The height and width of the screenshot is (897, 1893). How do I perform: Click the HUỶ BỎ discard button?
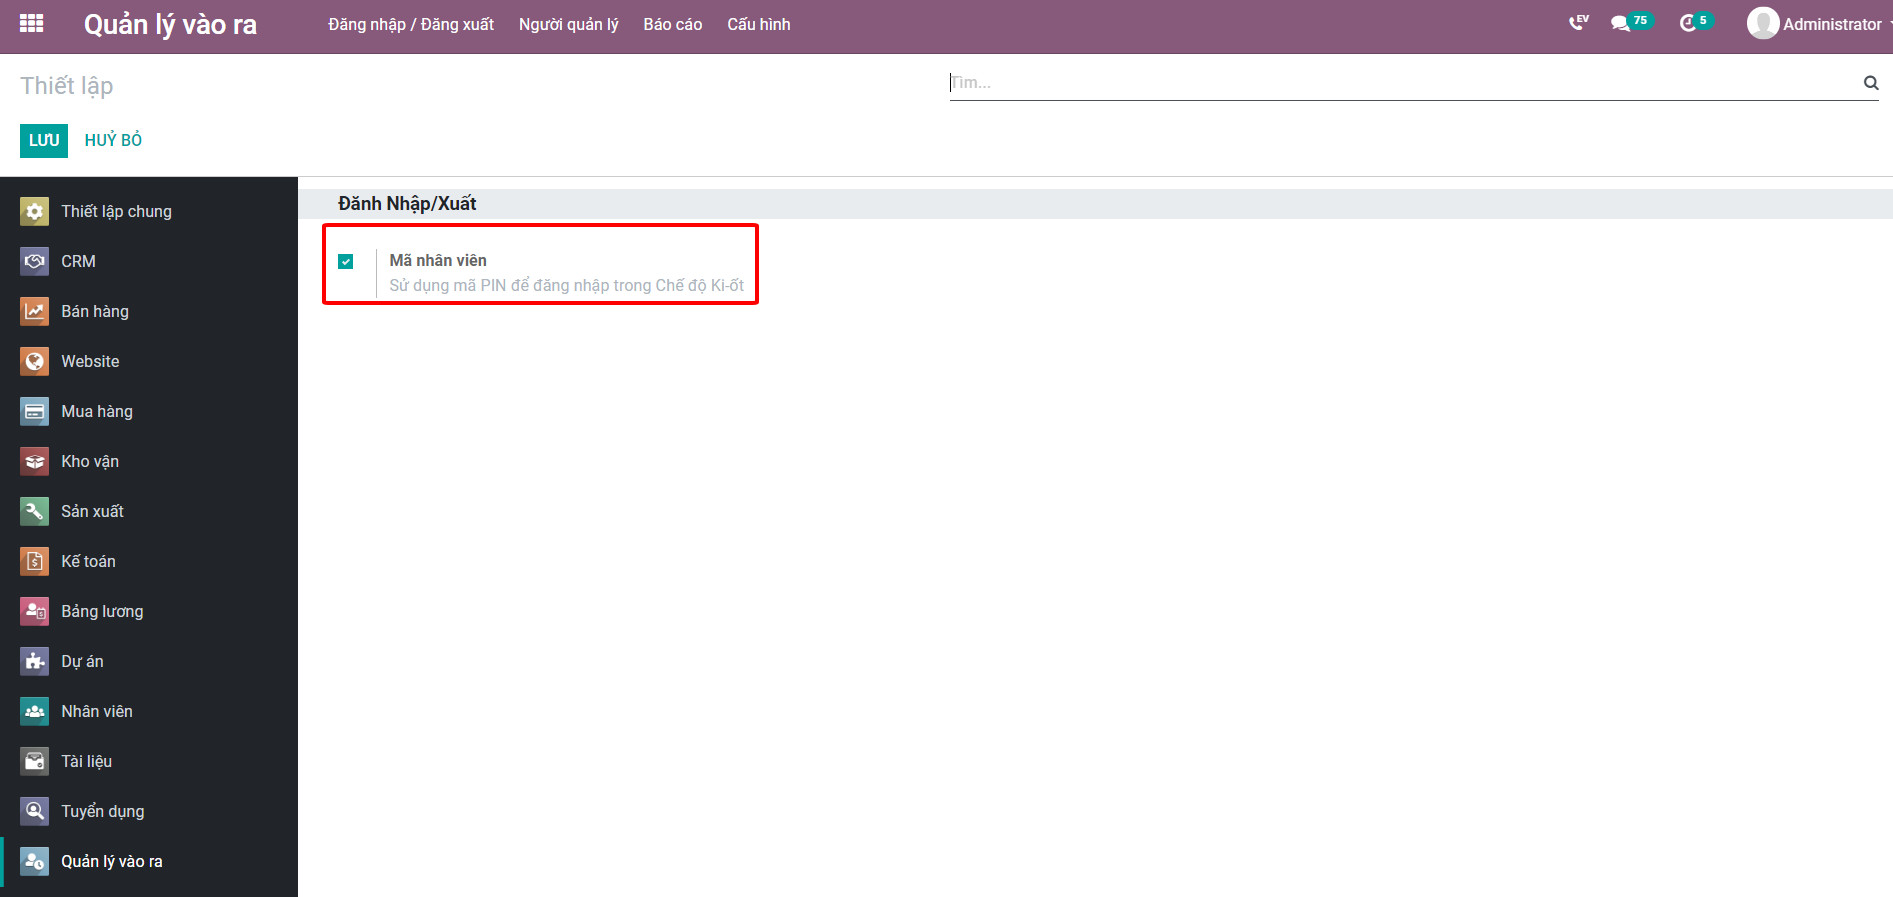pyautogui.click(x=113, y=140)
